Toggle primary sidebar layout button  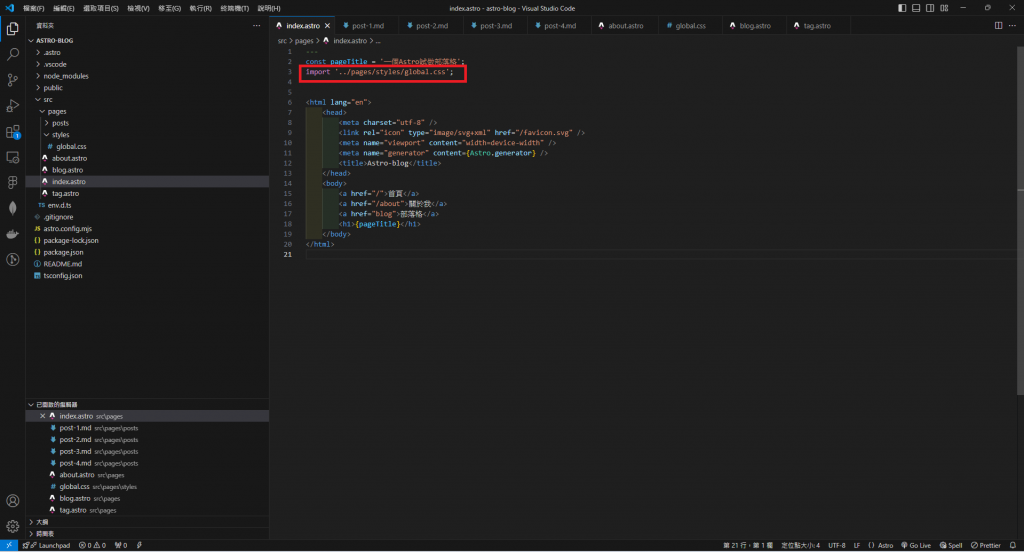click(x=902, y=8)
